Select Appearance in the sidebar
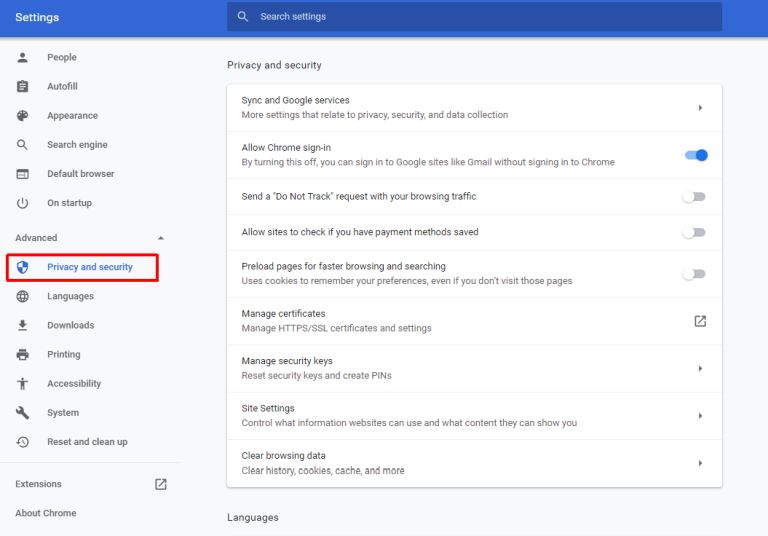This screenshot has height=536, width=768. (72, 116)
